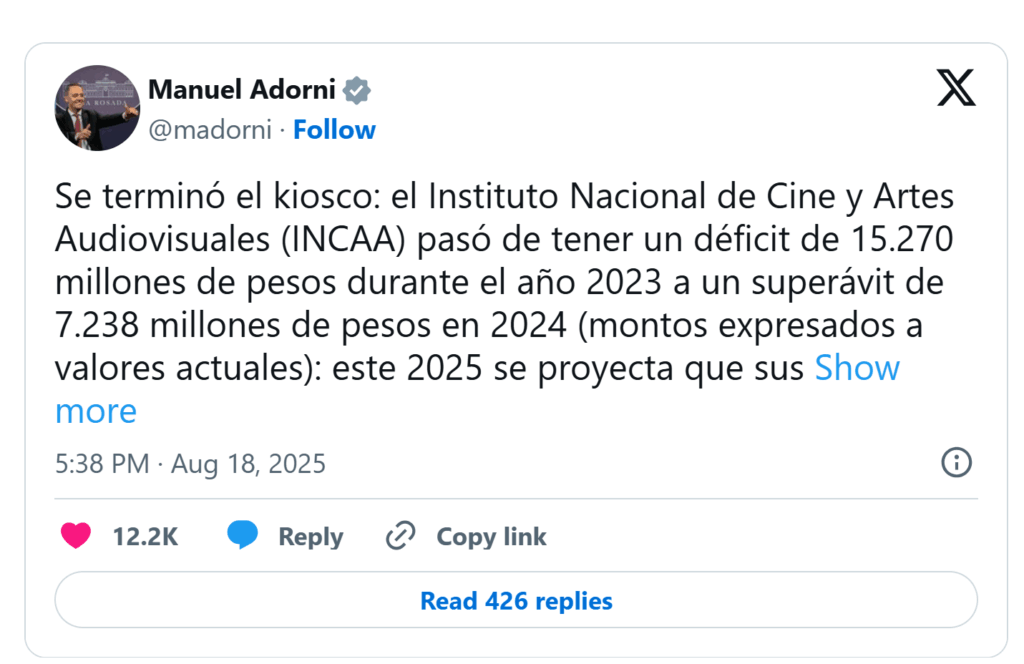This screenshot has height=664, width=1024.
Task: Open Read 426 replies button
Action: tap(516, 601)
